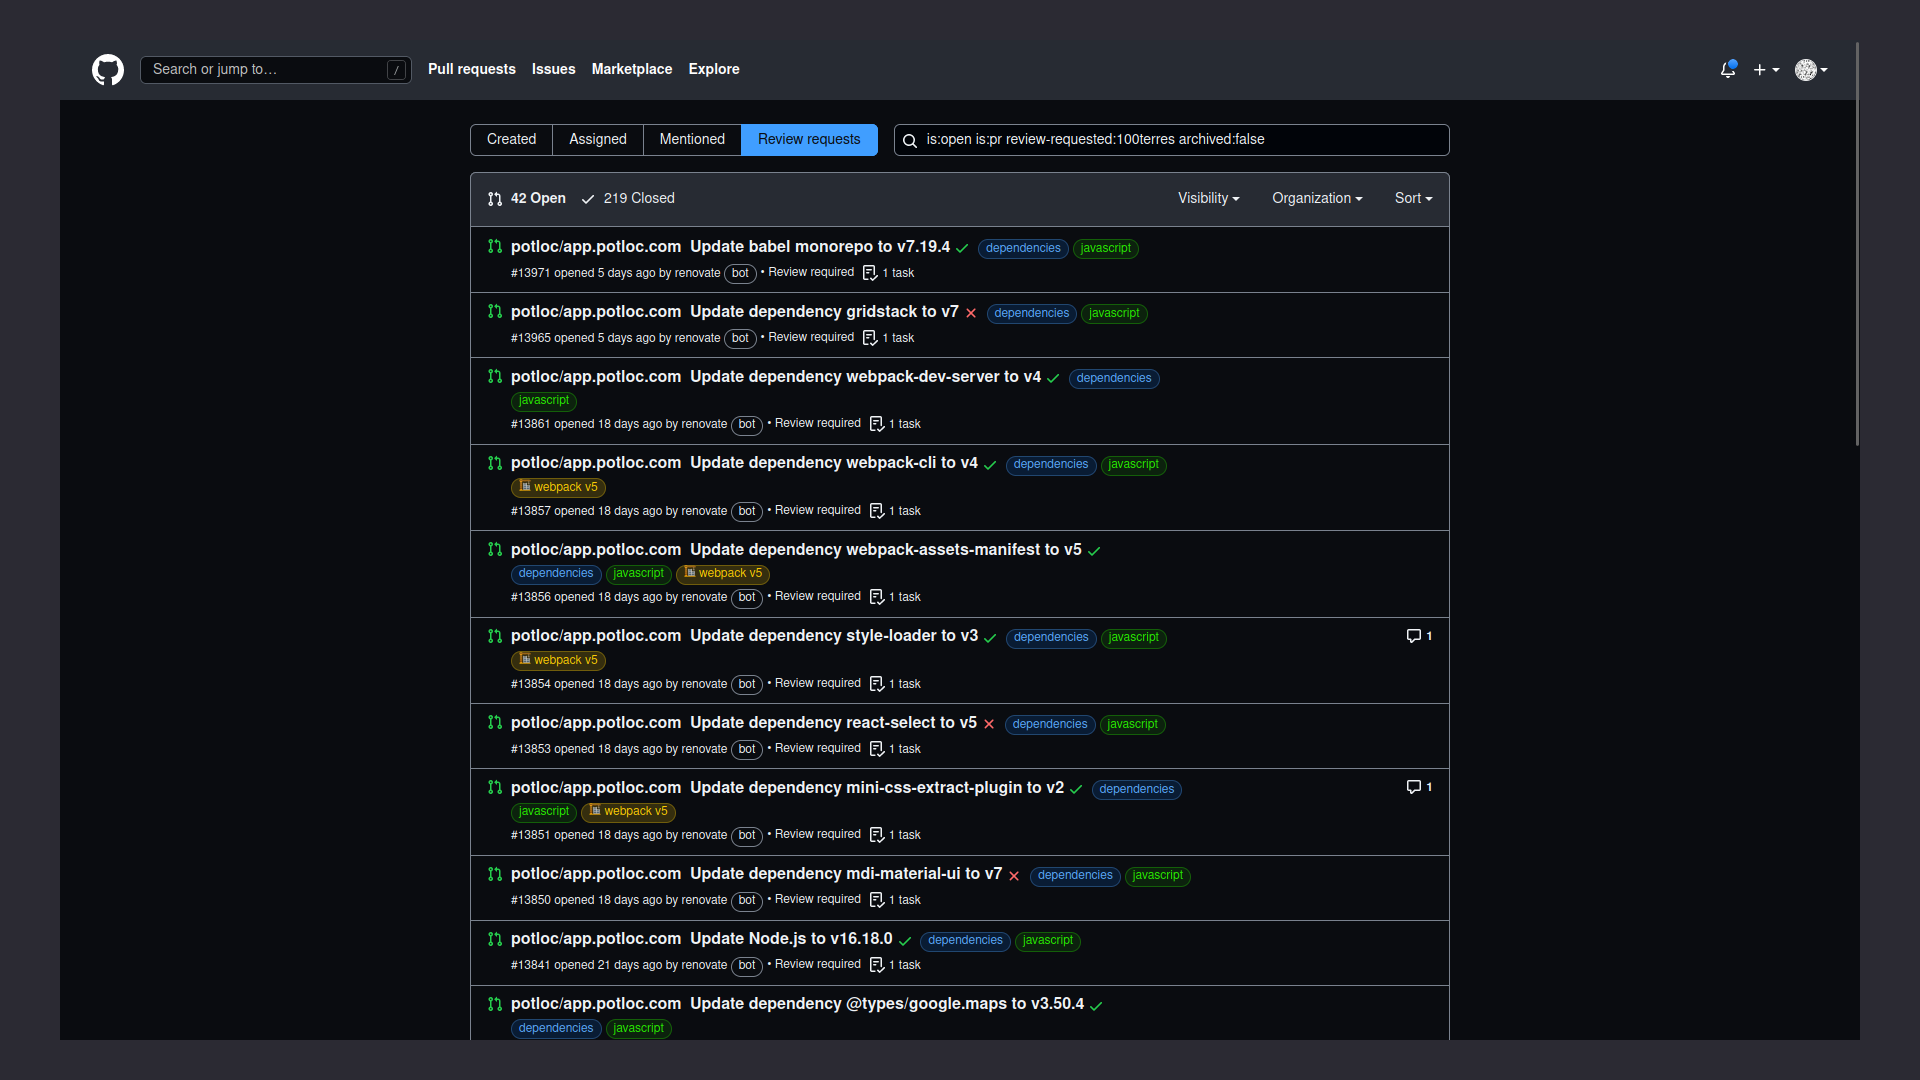Open the notifications bell

click(x=1727, y=70)
